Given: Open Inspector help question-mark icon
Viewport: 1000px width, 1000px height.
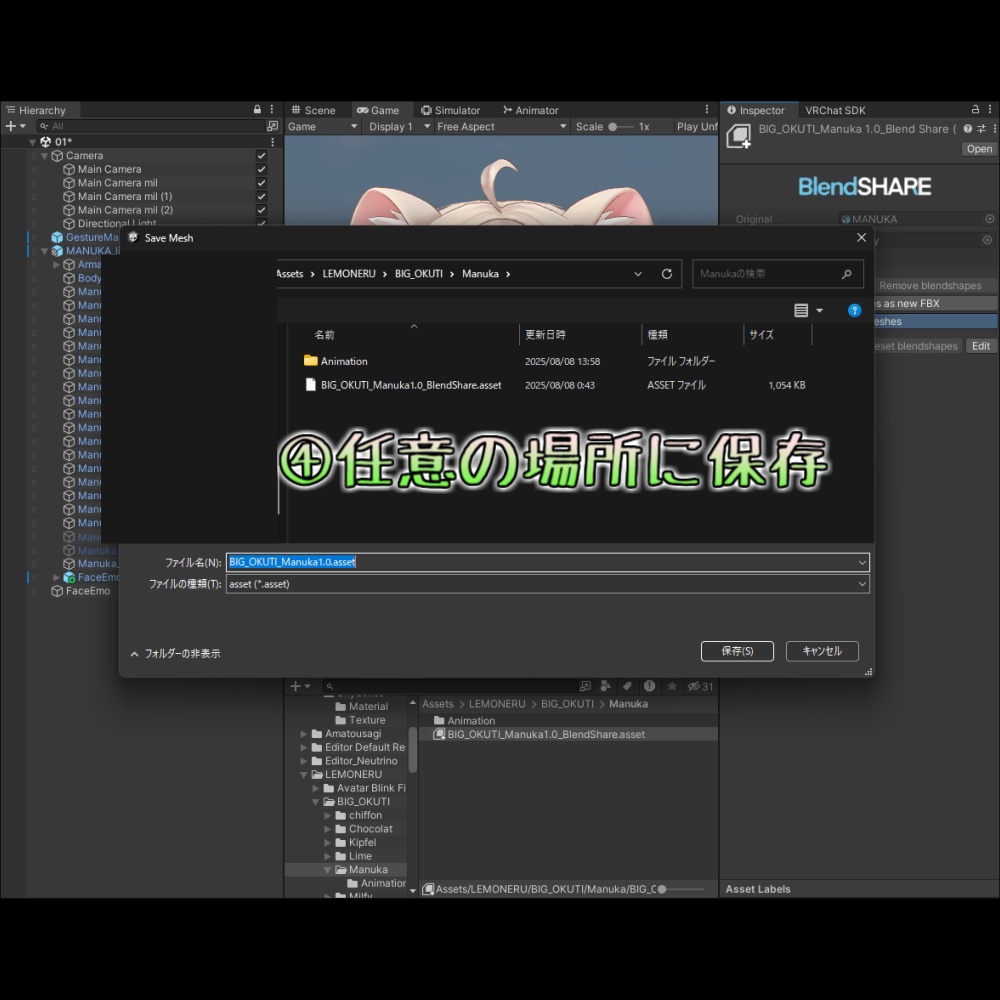Looking at the screenshot, I should coord(967,129).
